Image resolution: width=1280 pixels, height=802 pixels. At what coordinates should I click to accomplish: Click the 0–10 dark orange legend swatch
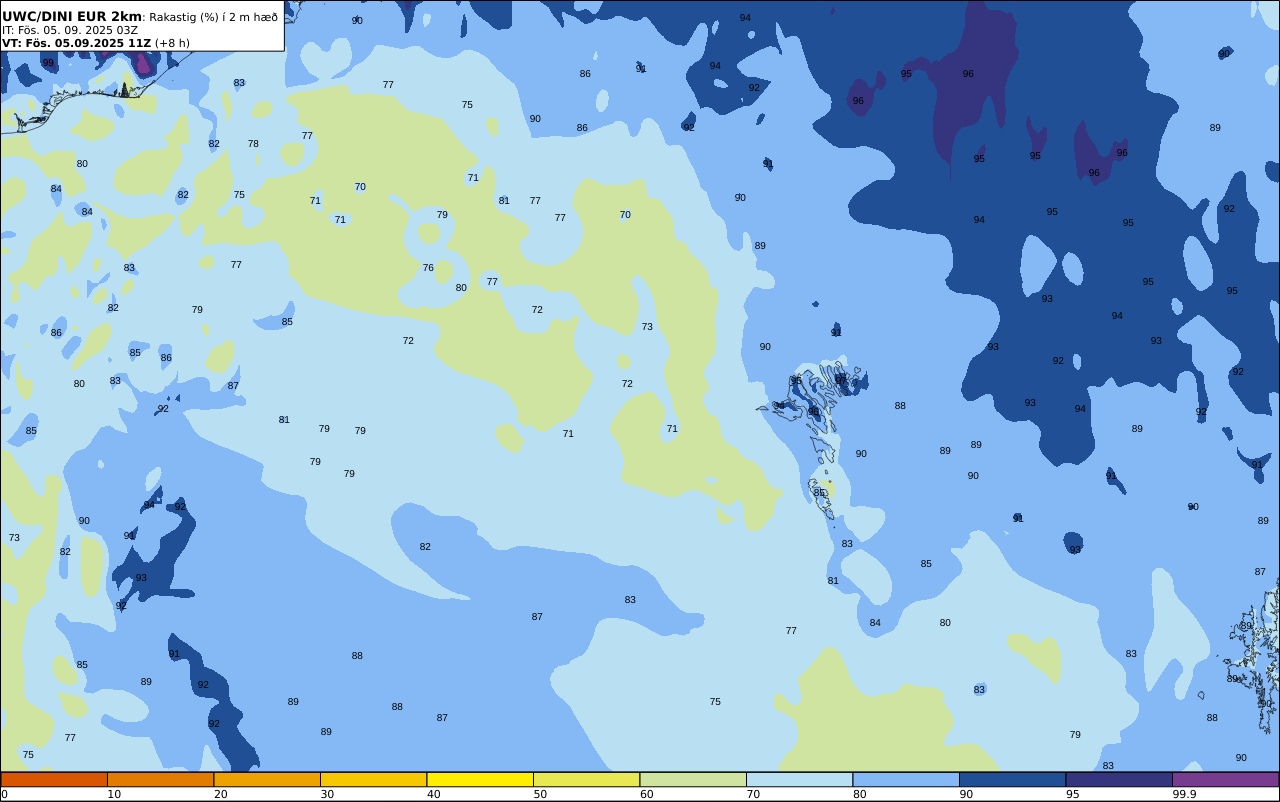point(54,779)
